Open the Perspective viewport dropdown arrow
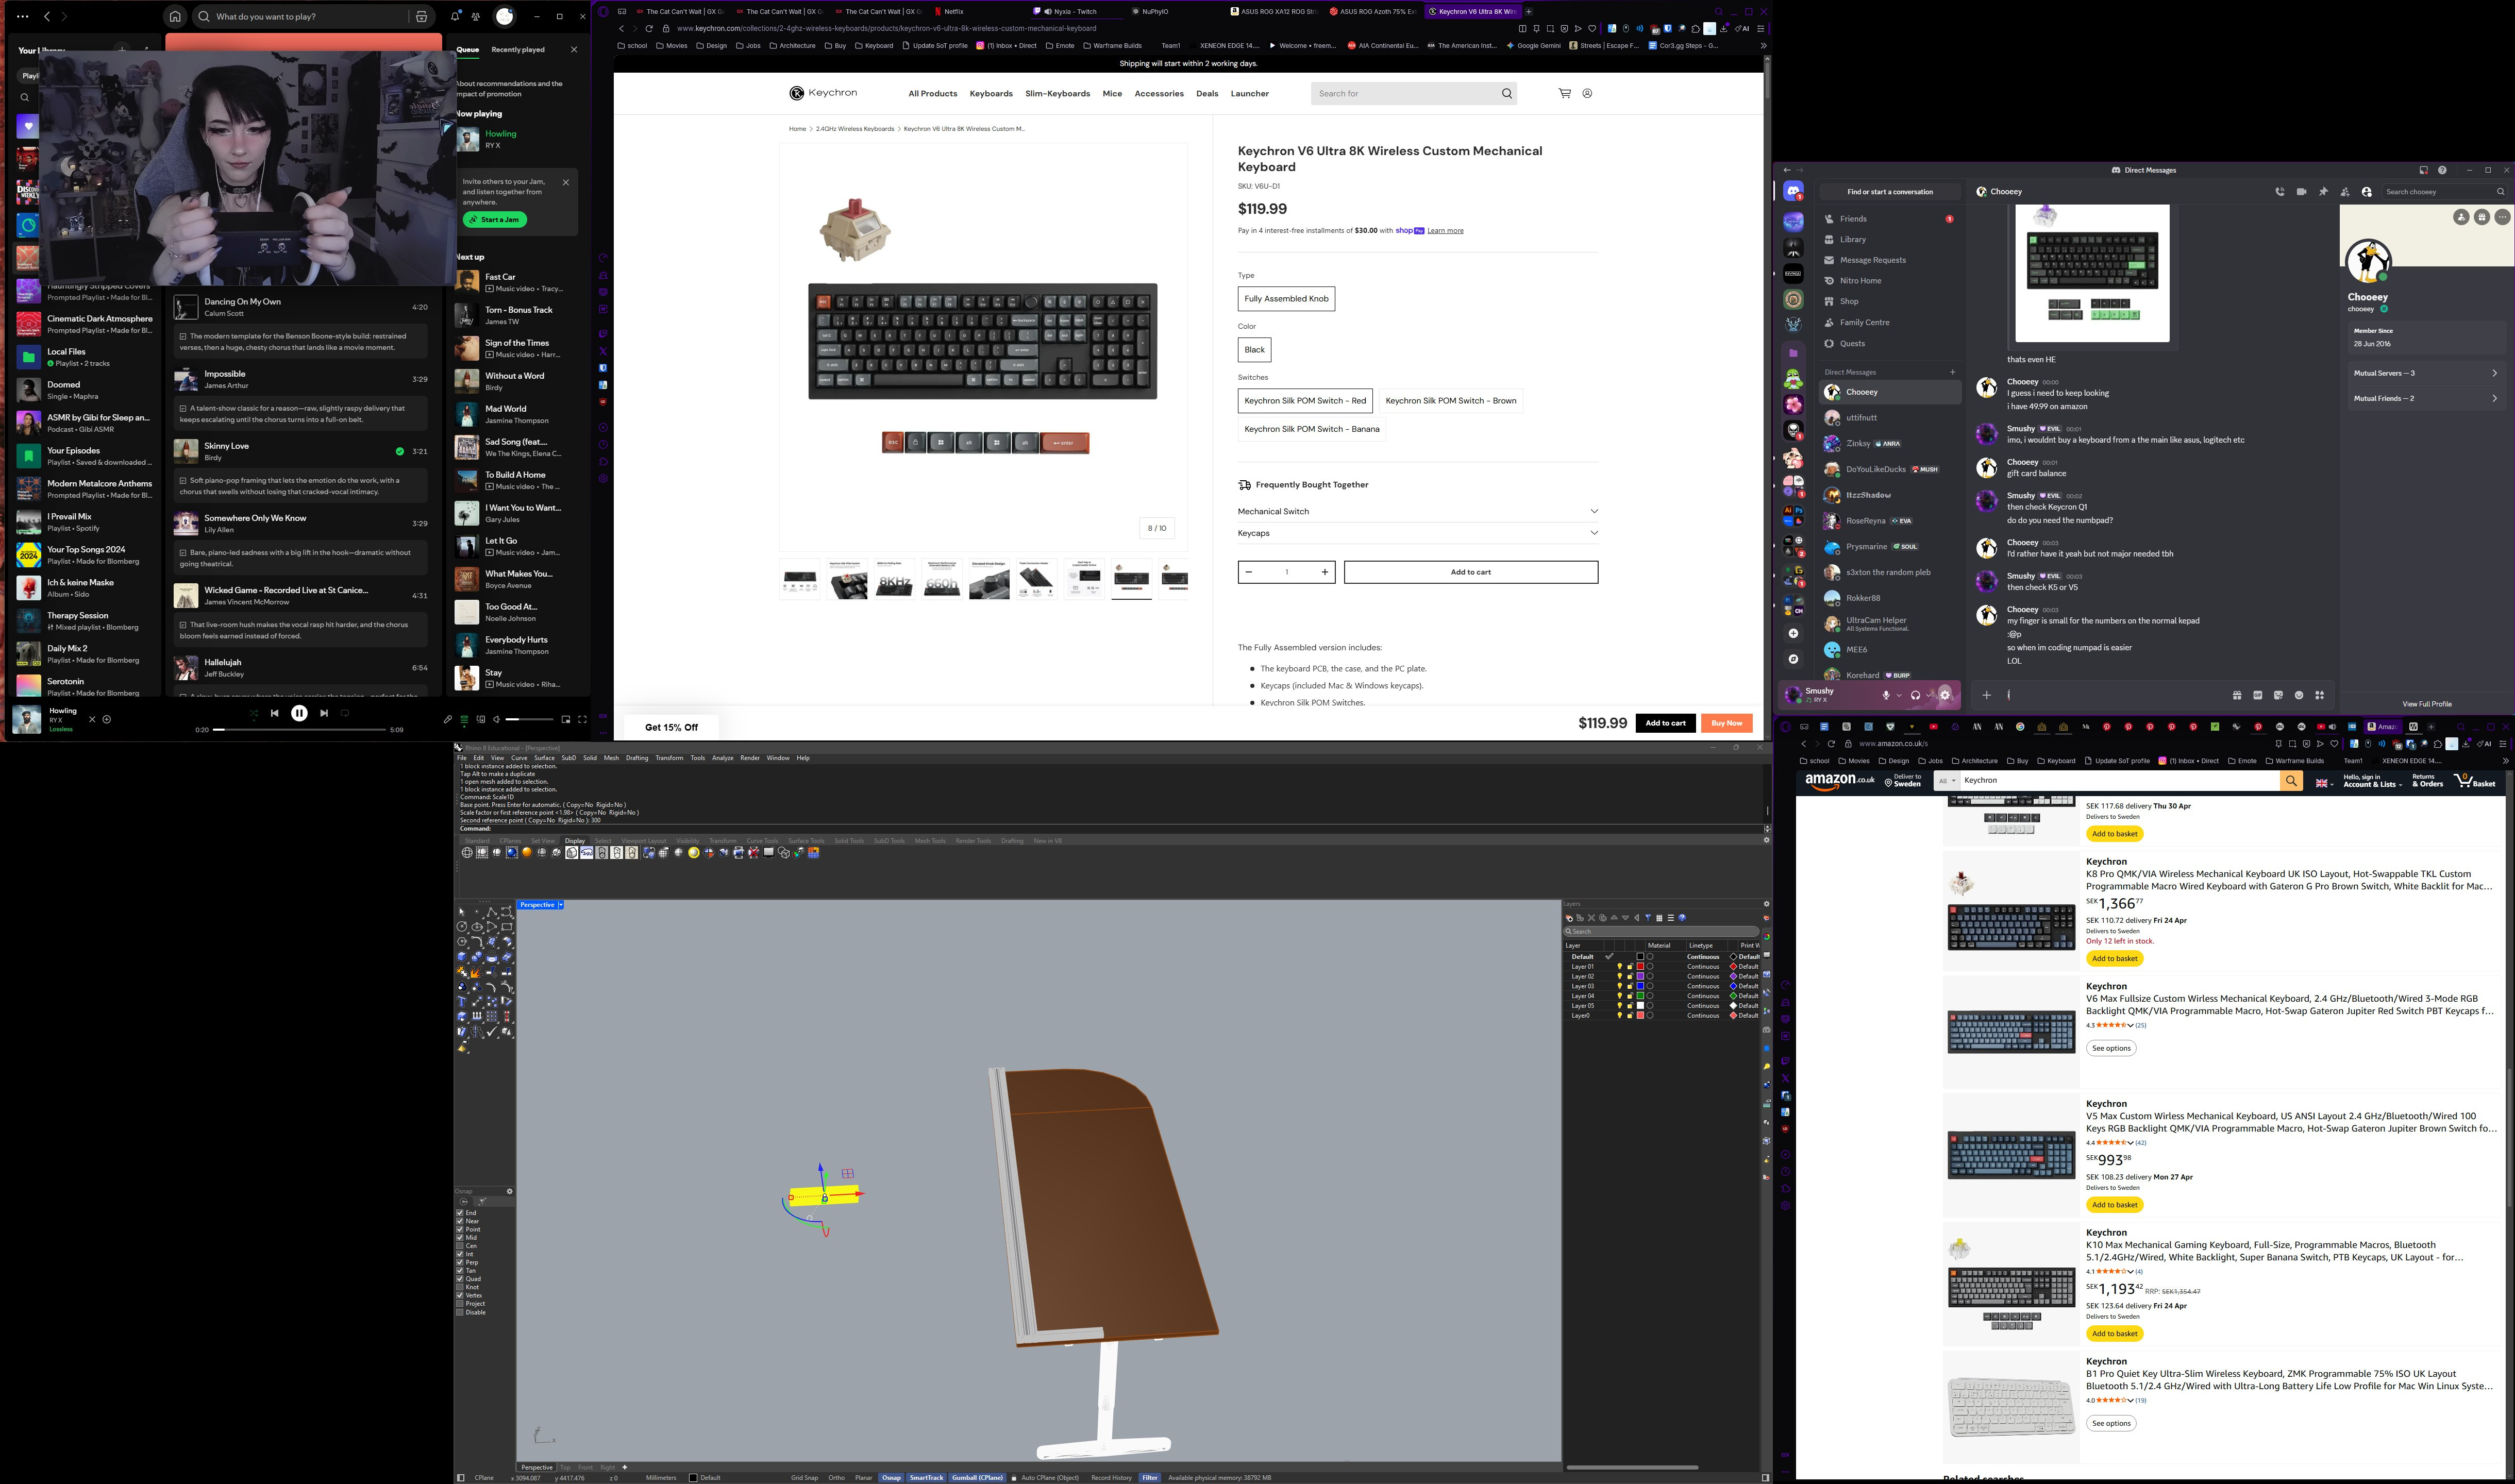 [x=561, y=905]
